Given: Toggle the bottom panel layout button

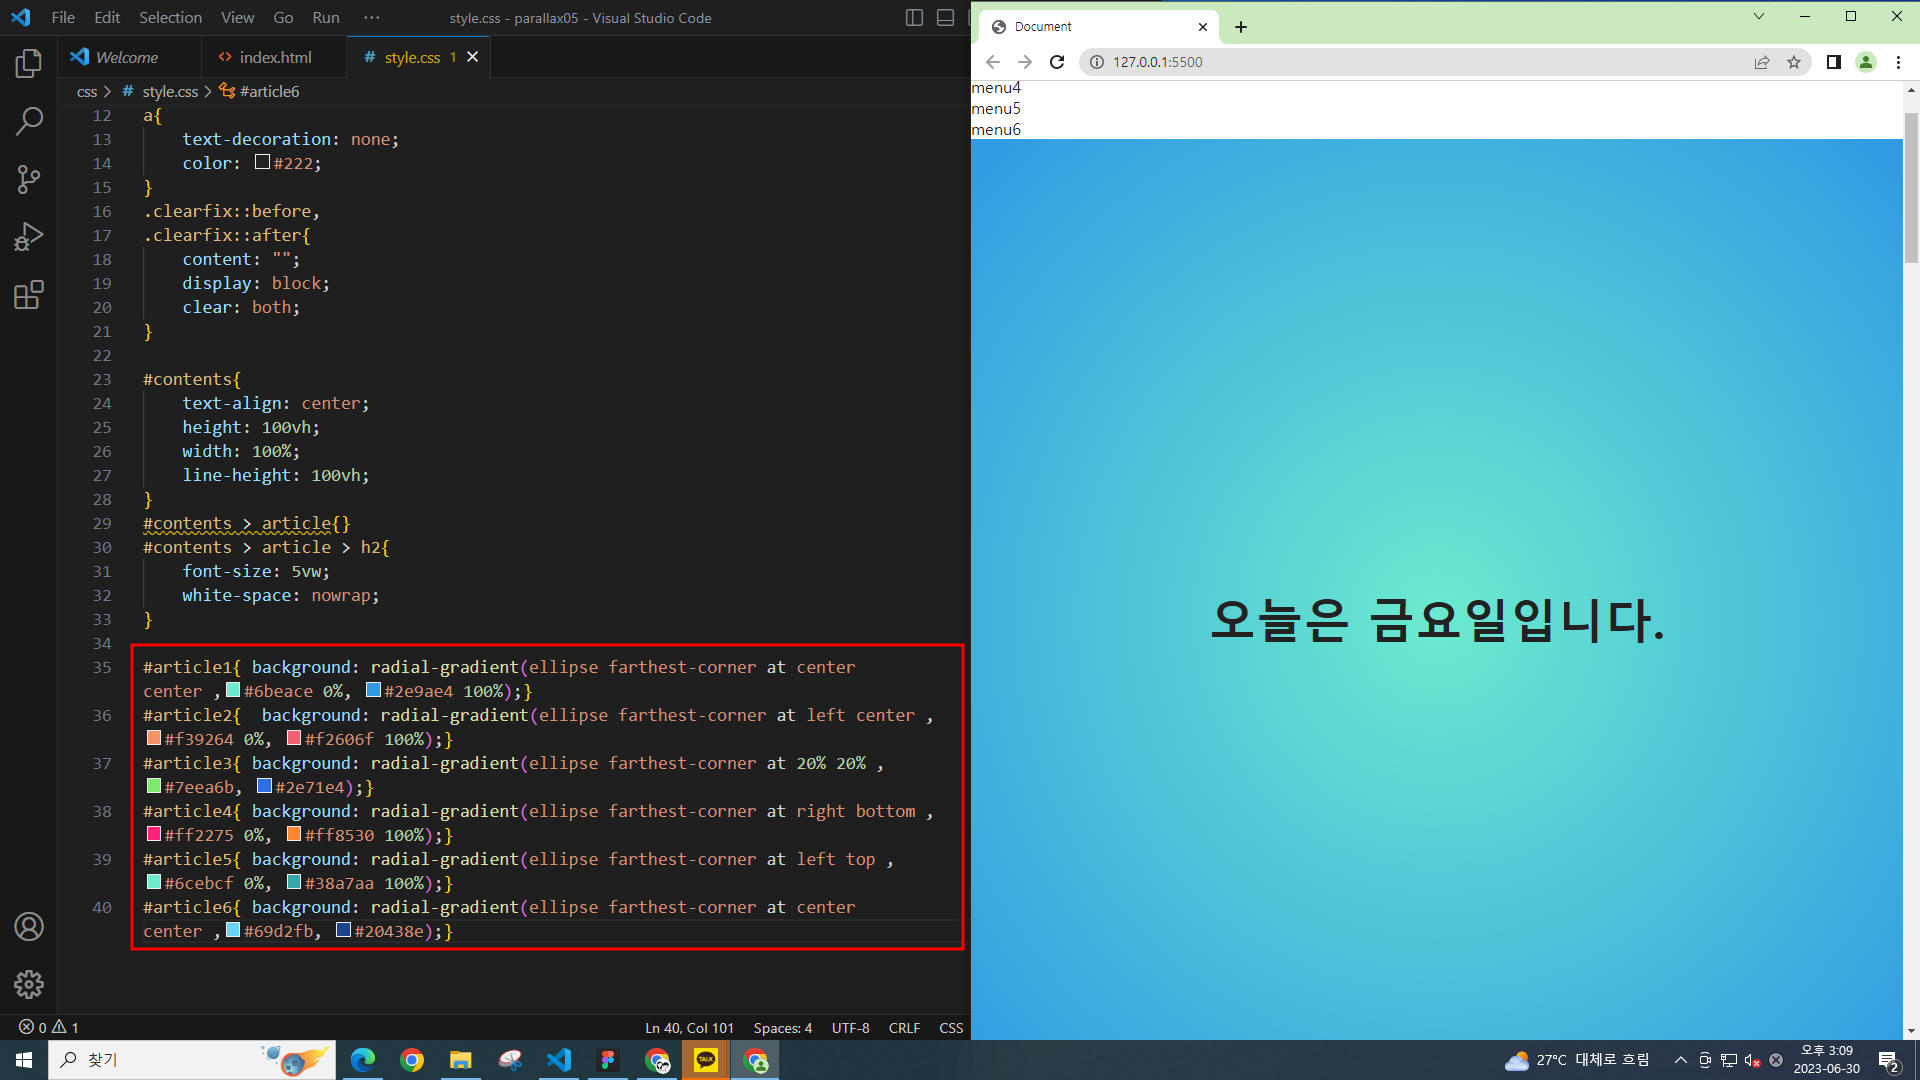Looking at the screenshot, I should coord(945,18).
